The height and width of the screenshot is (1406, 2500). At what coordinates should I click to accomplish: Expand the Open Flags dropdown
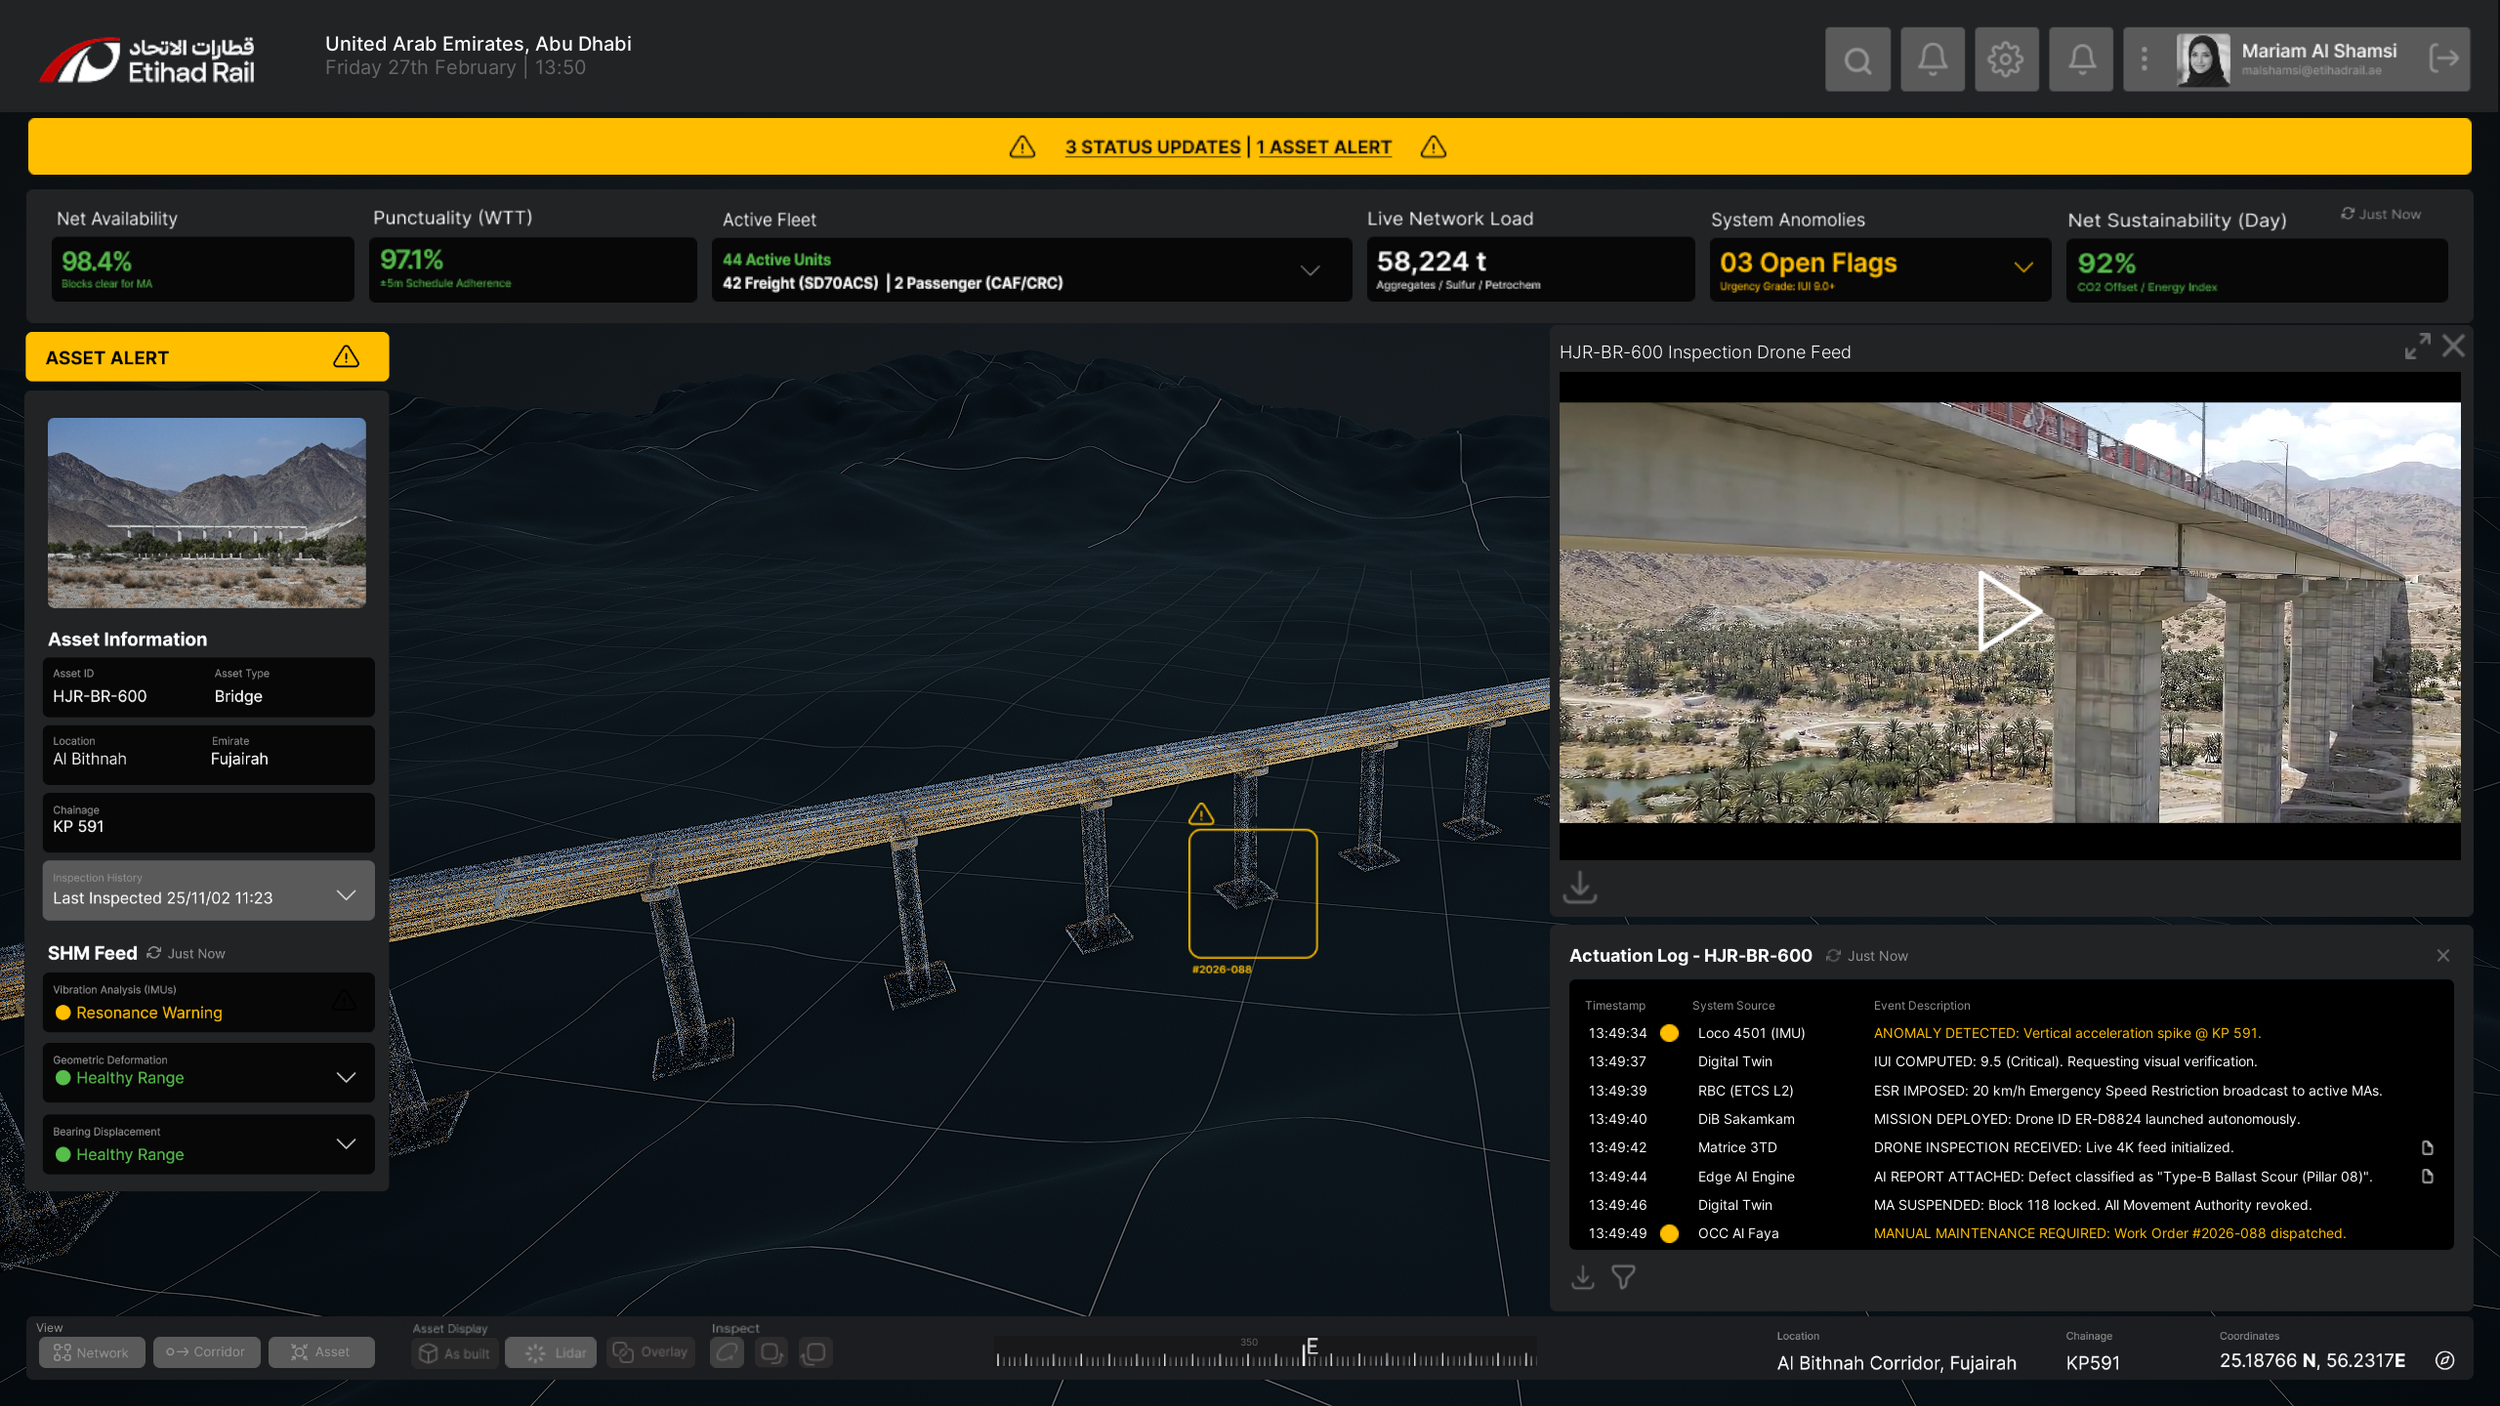point(2023,267)
